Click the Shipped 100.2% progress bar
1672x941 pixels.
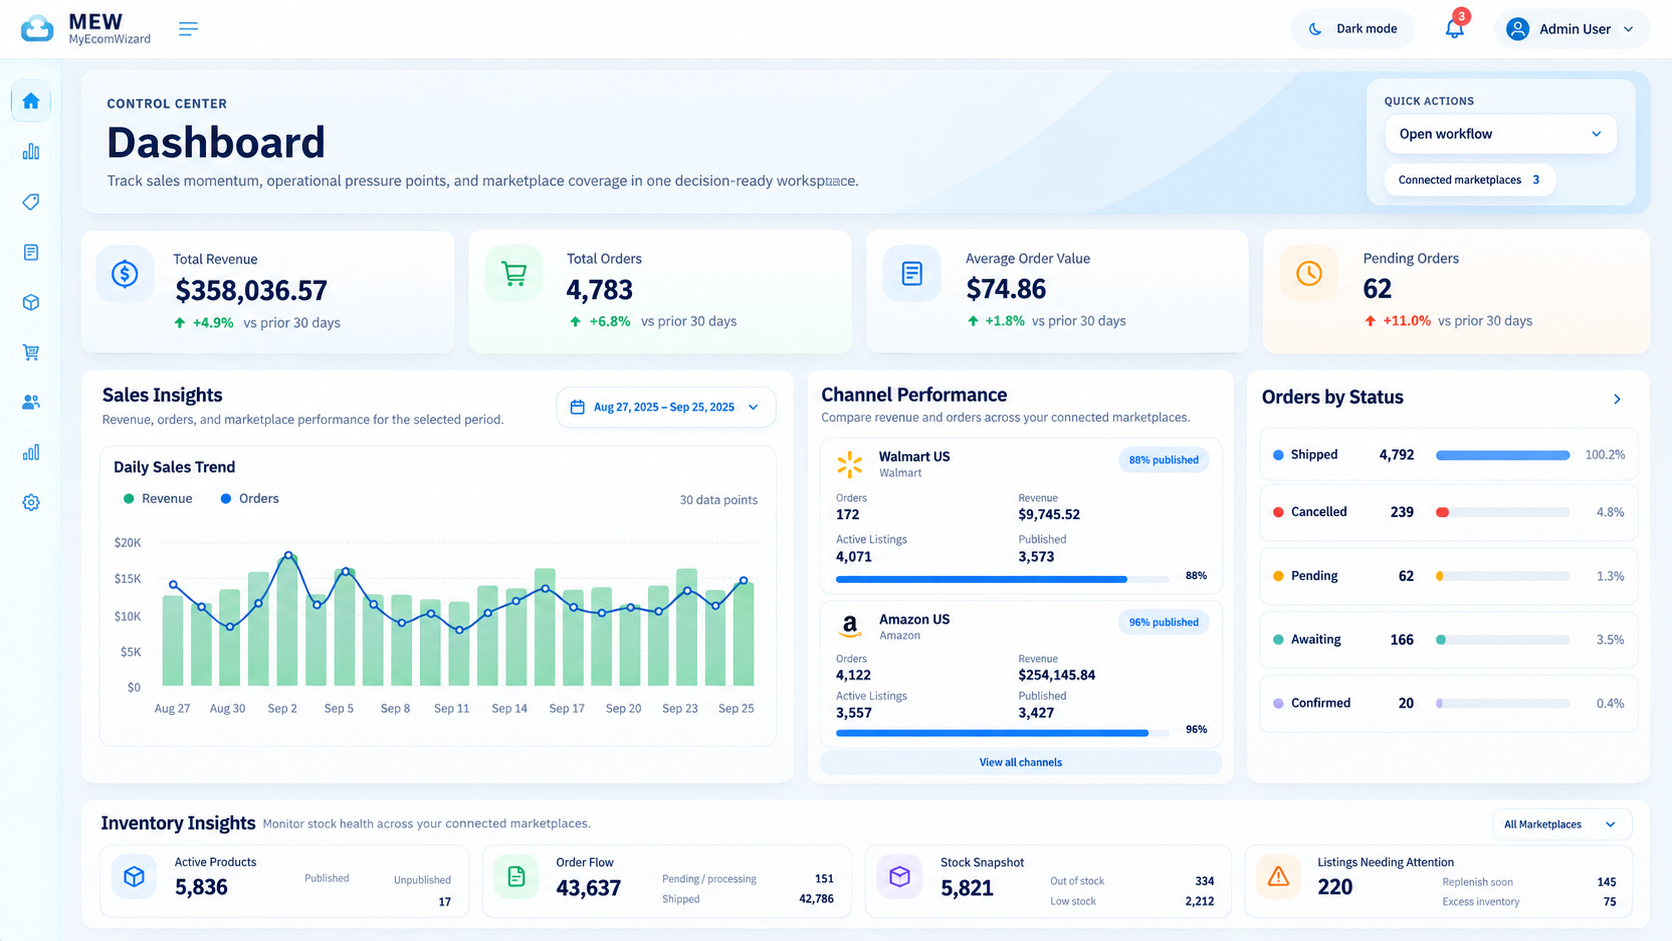click(x=1503, y=455)
